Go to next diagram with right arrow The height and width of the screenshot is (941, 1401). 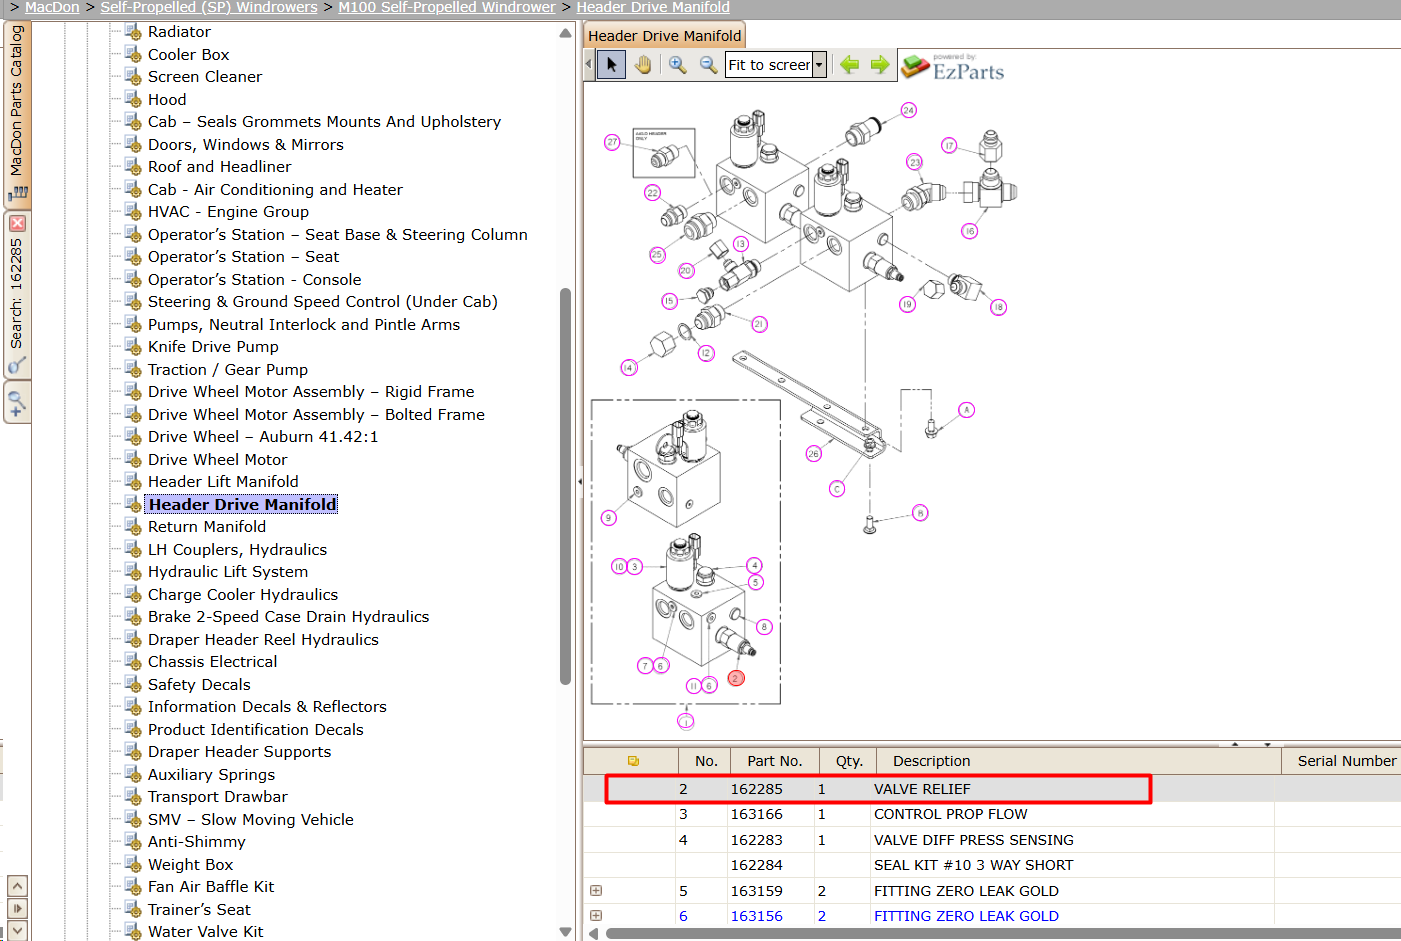[x=880, y=65]
